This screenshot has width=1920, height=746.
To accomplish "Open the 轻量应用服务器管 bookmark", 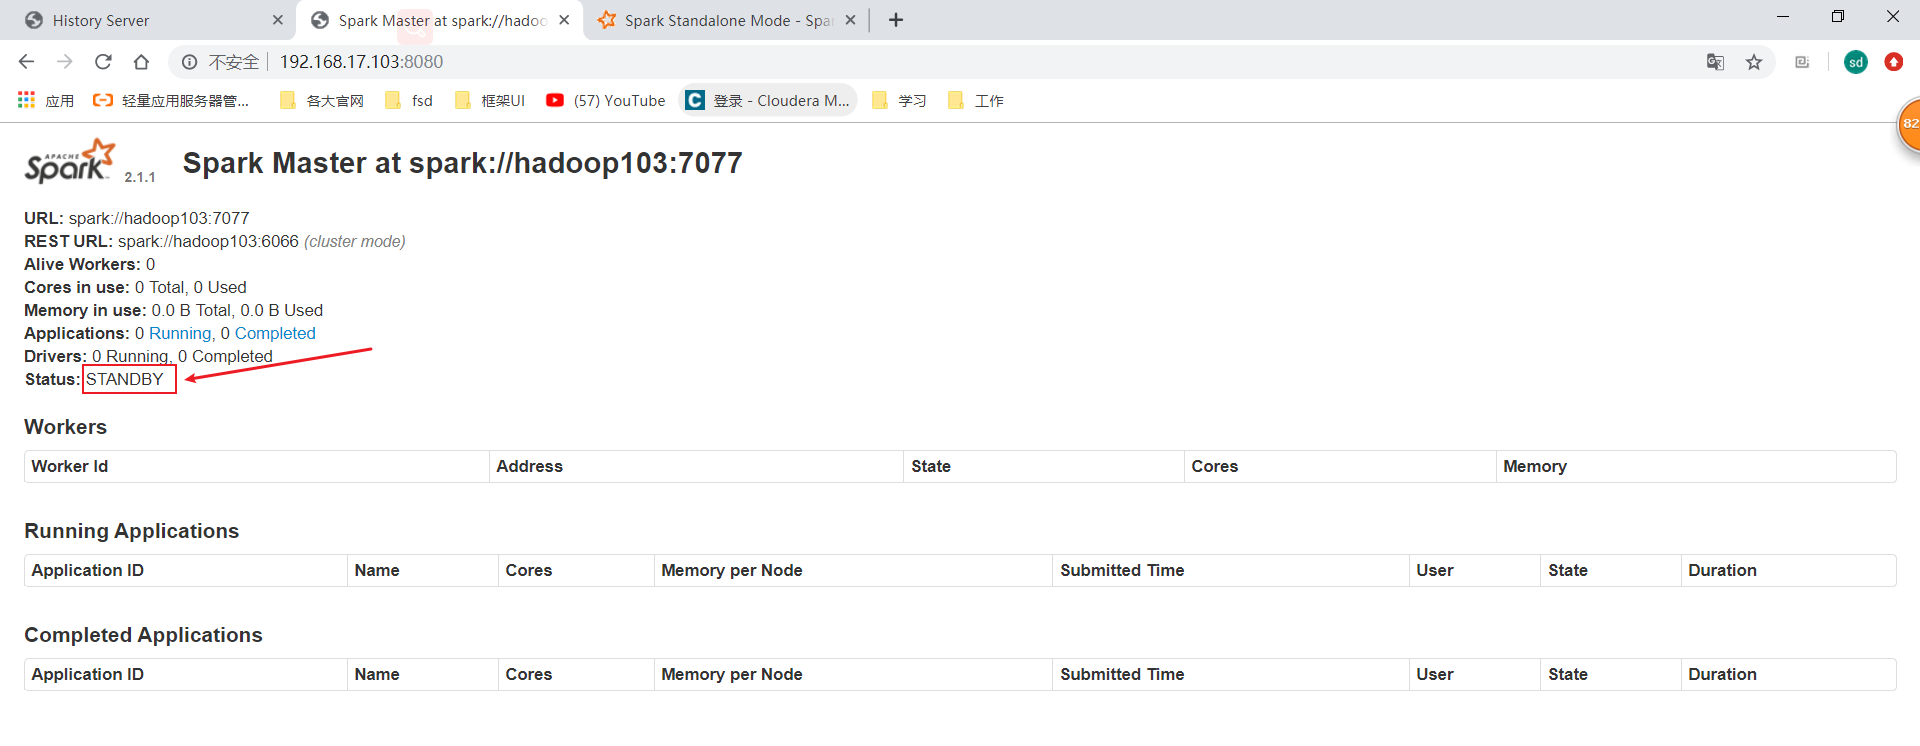I will tap(171, 100).
